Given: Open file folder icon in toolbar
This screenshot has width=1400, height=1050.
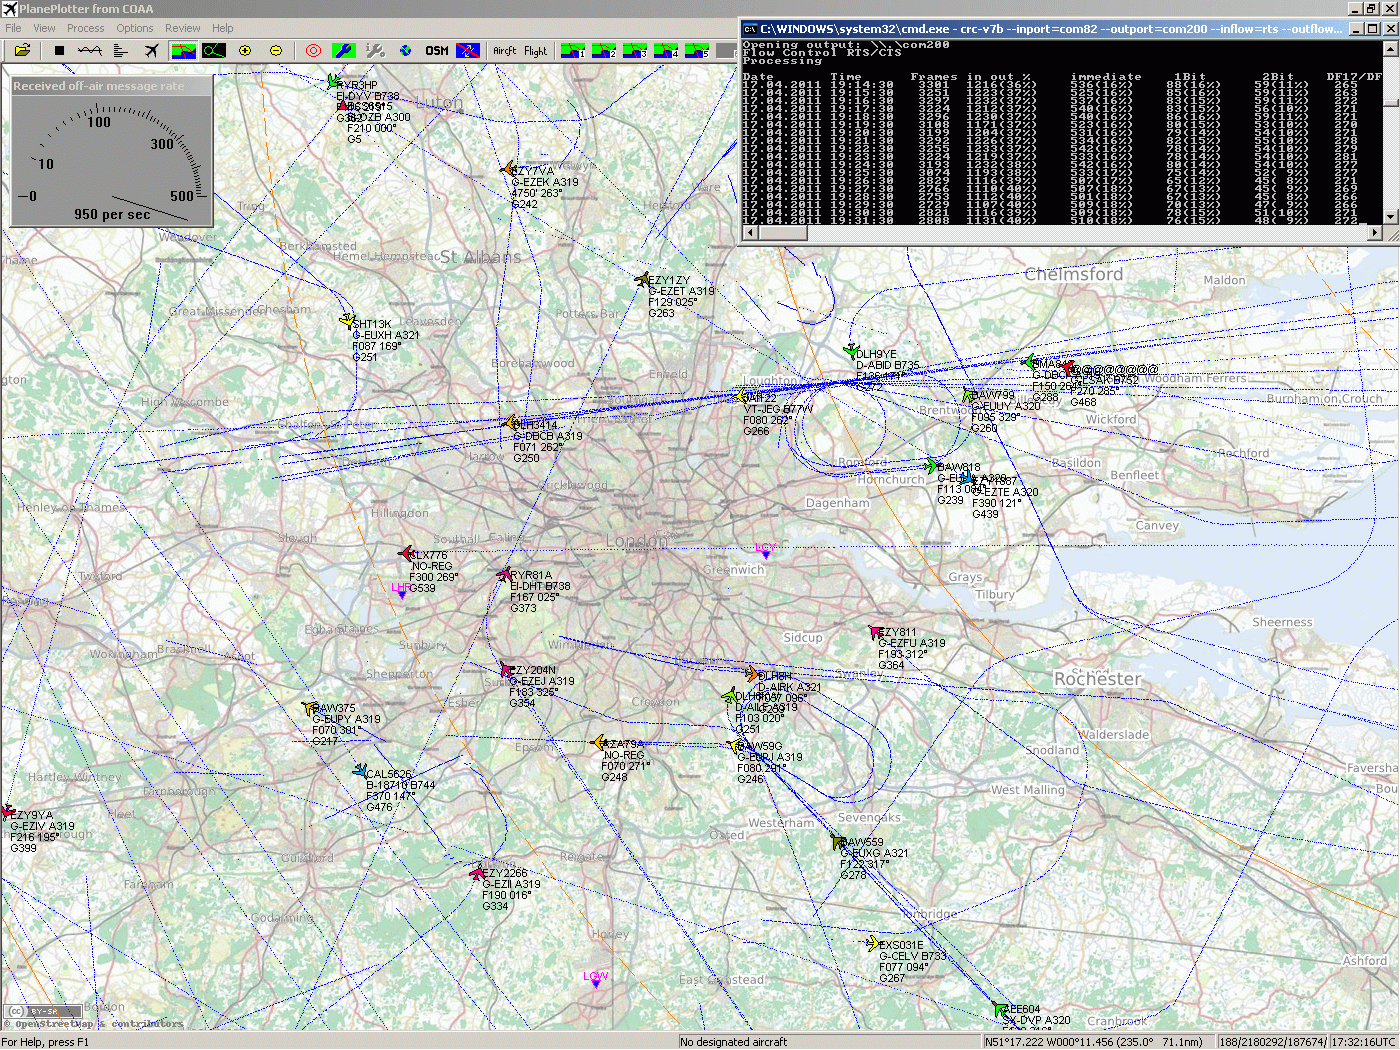Looking at the screenshot, I should coord(22,50).
